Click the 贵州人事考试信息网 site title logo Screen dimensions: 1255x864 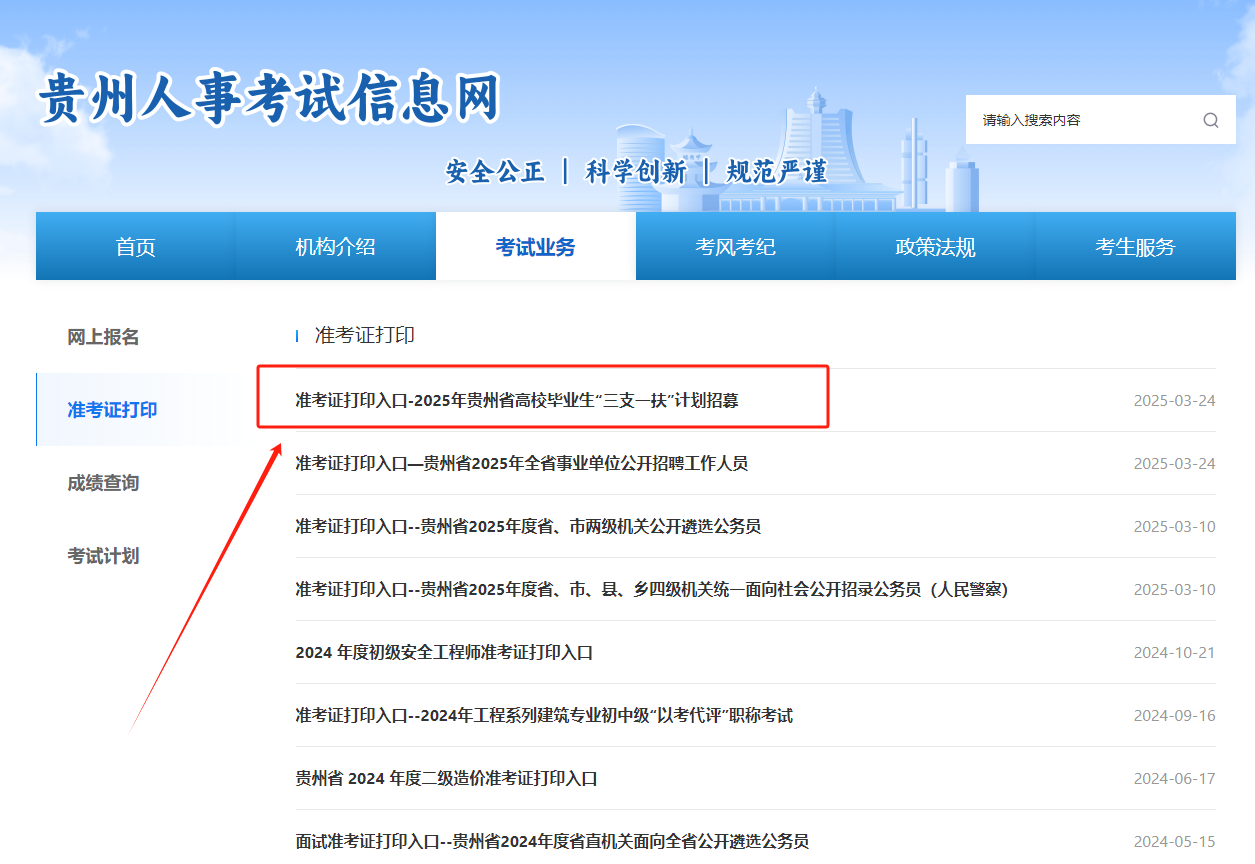click(x=270, y=100)
